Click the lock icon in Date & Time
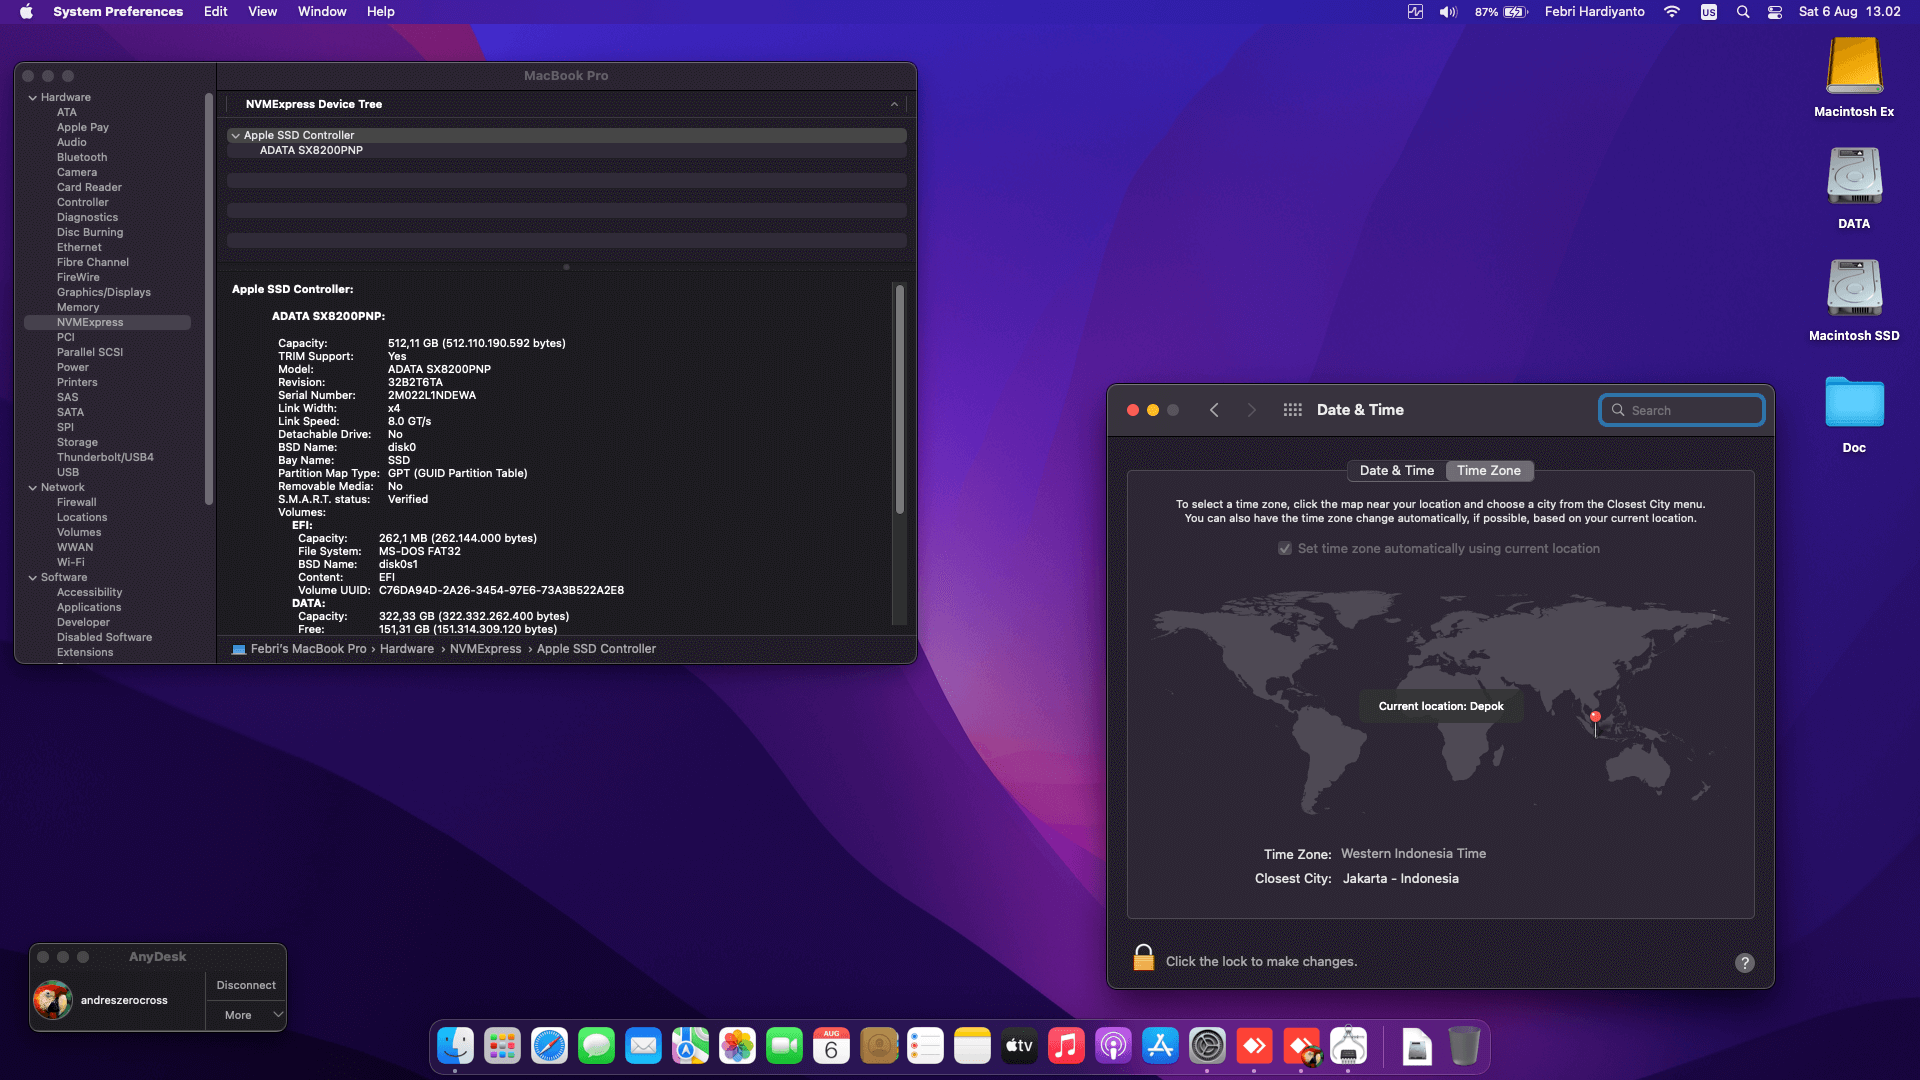 pos(1144,958)
